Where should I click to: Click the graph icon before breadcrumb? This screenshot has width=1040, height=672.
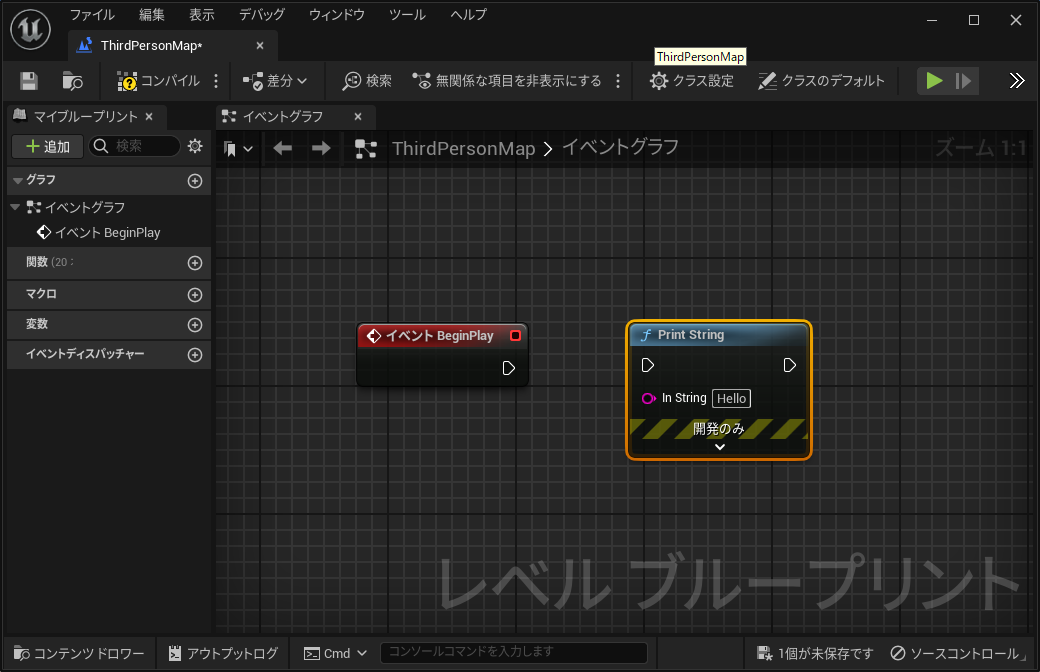[365, 149]
